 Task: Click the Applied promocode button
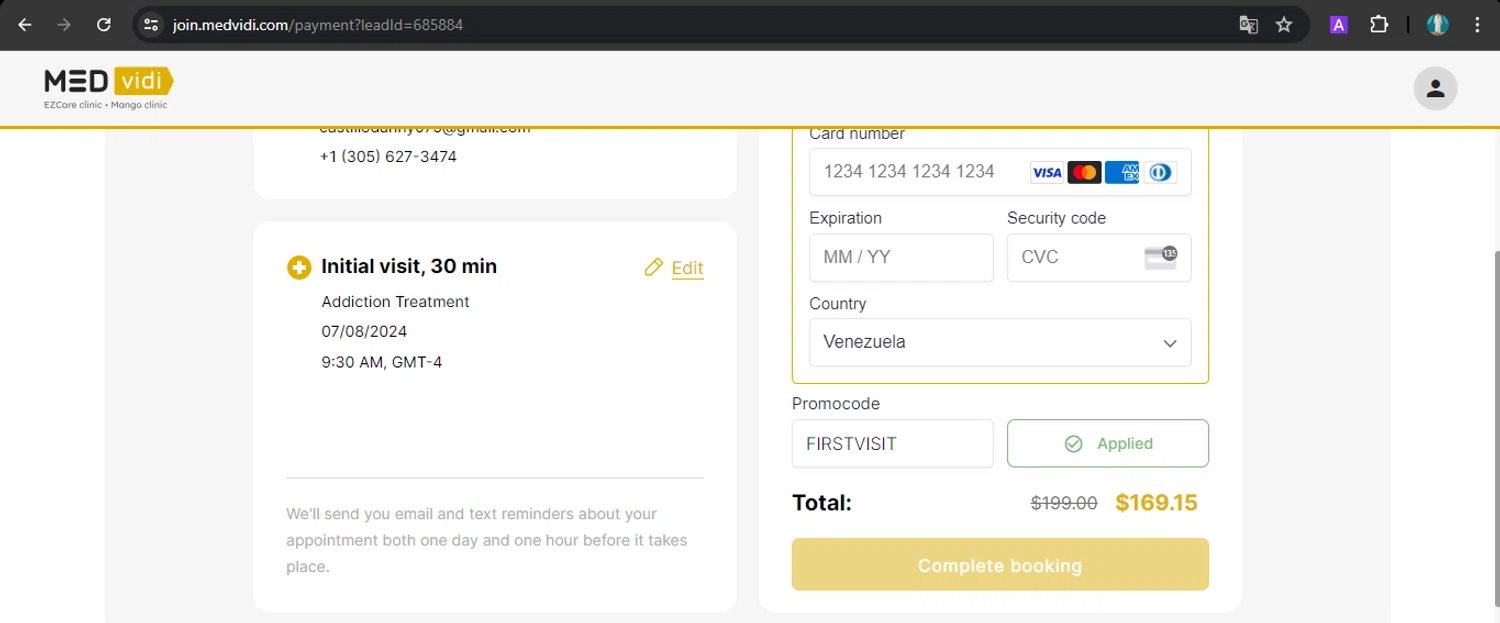(x=1108, y=443)
